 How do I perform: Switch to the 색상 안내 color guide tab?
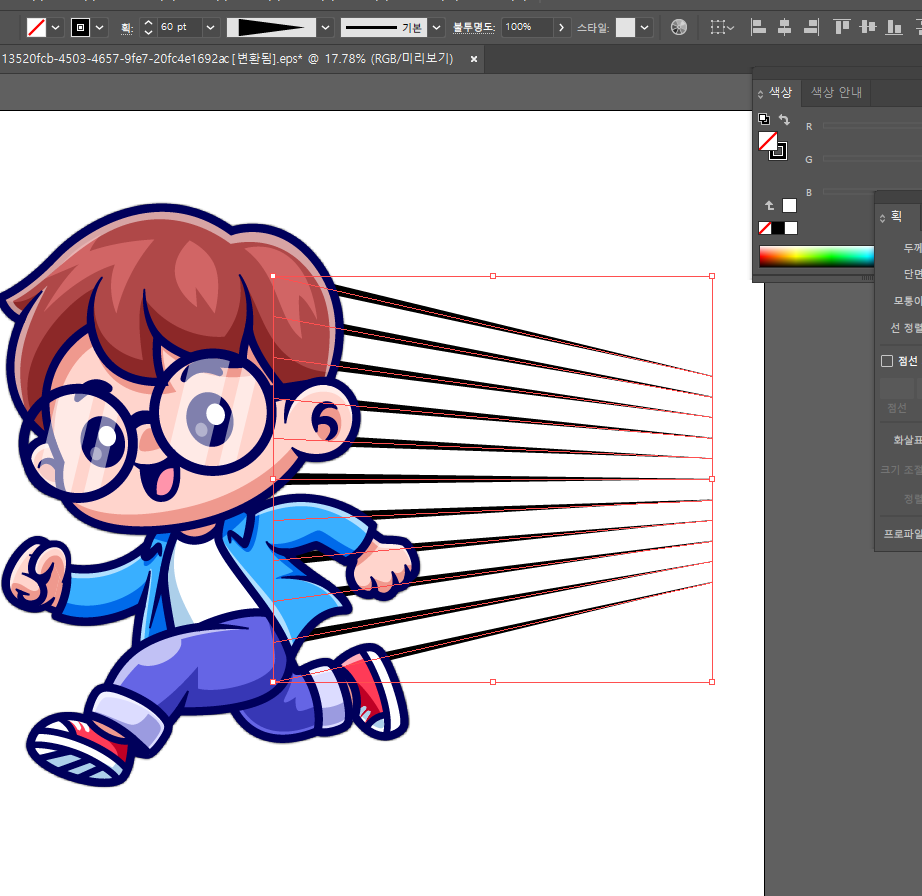click(836, 92)
